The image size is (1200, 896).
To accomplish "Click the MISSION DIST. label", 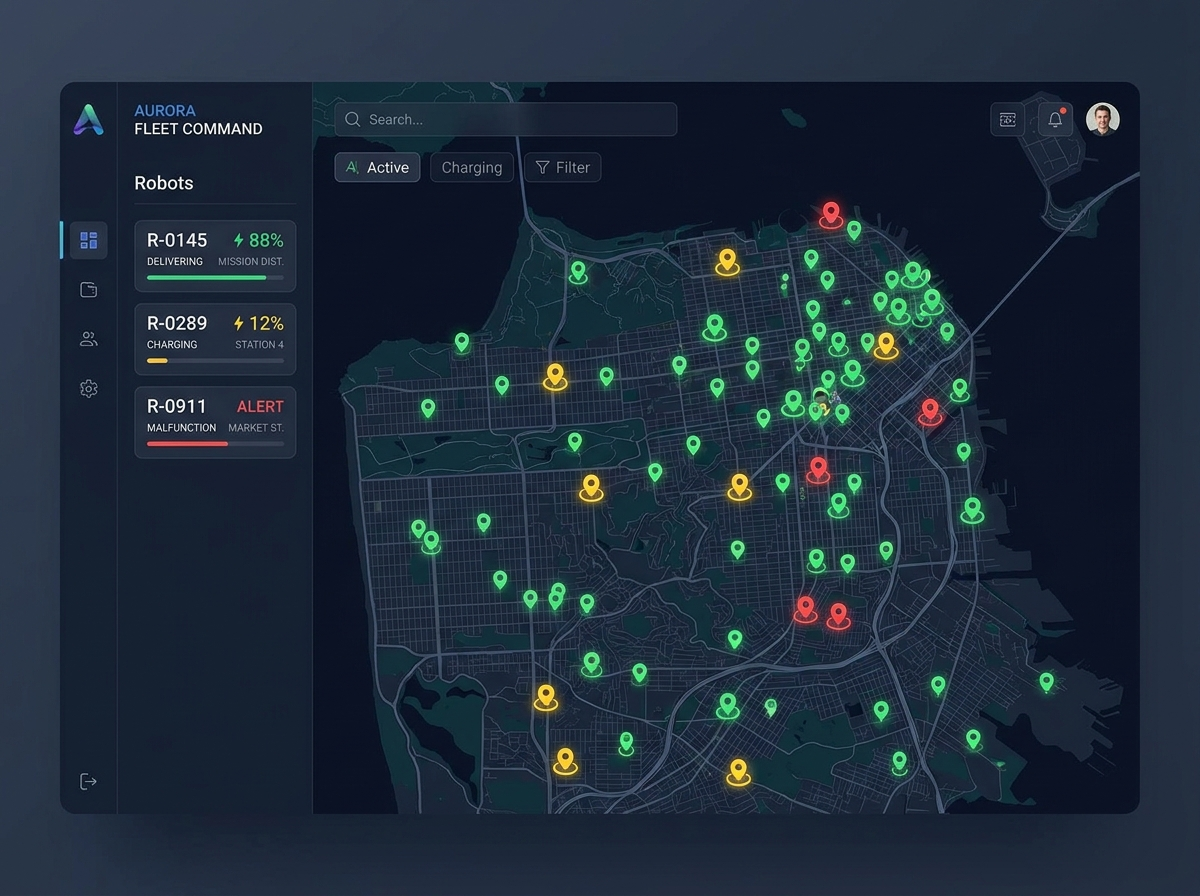I will (x=251, y=261).
